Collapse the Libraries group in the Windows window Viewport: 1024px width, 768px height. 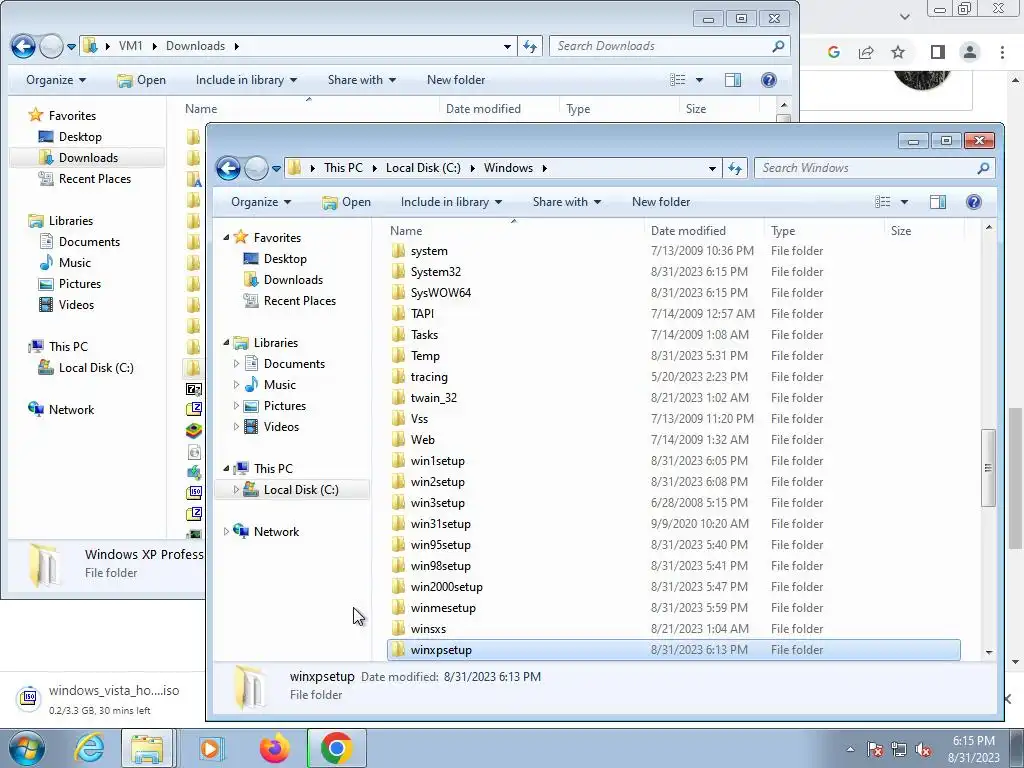point(226,343)
